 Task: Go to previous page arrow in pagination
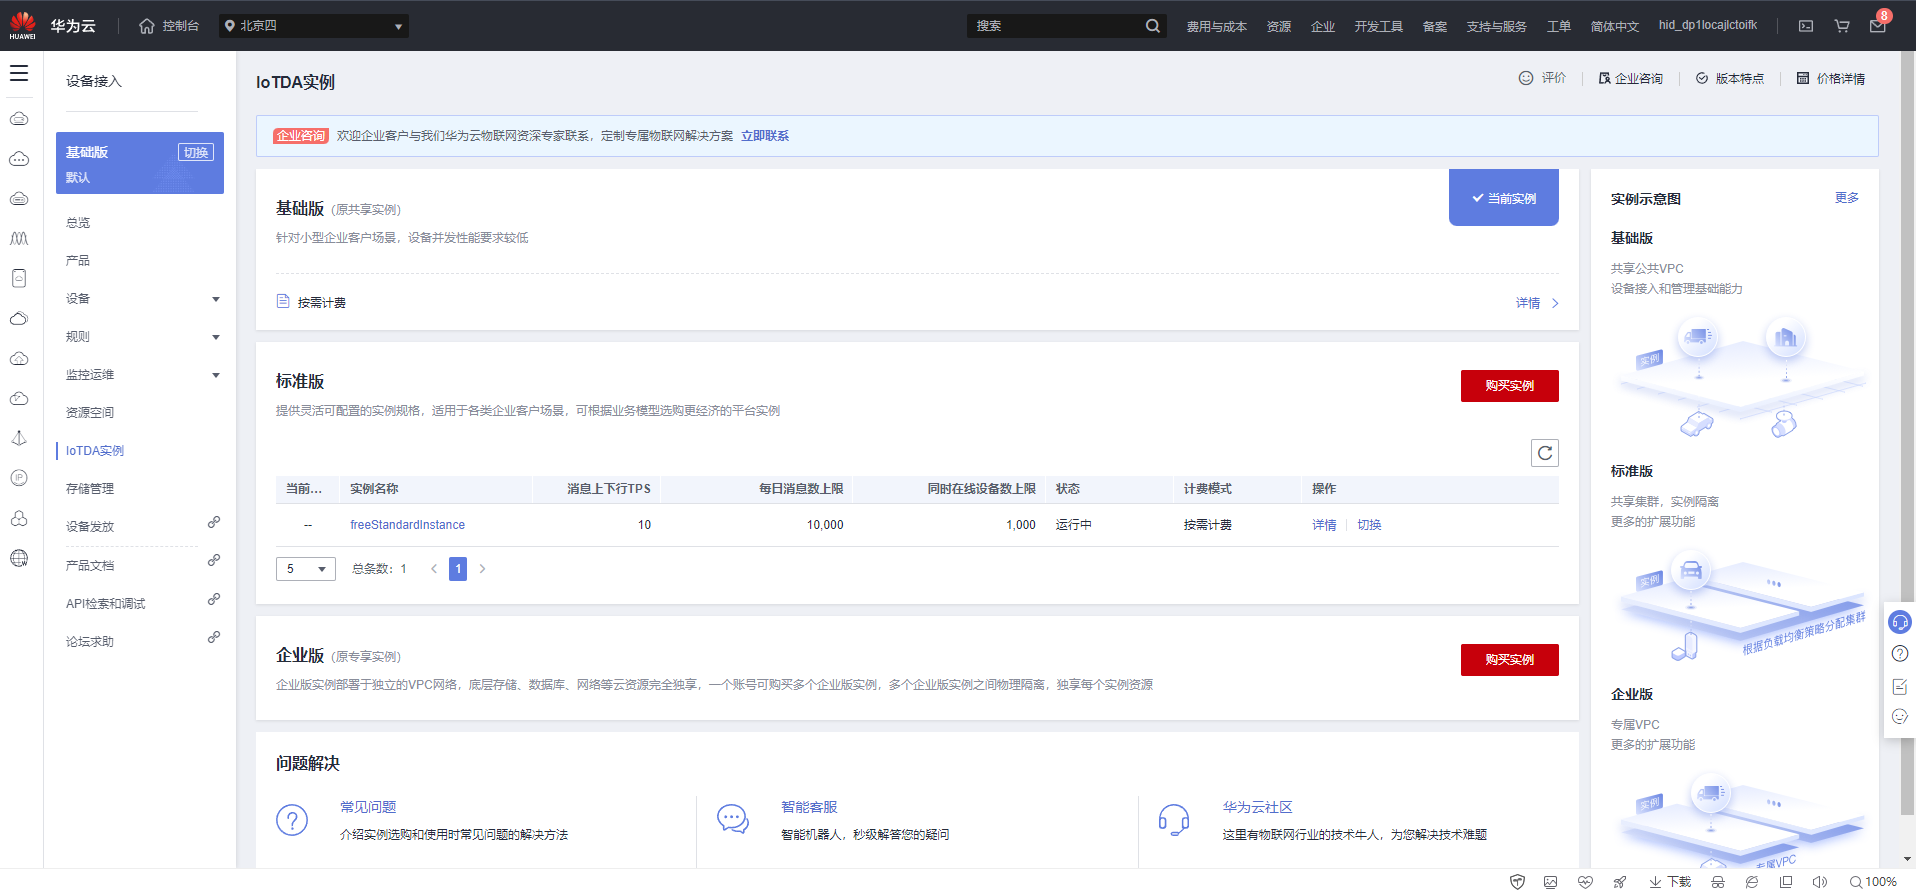pos(434,569)
